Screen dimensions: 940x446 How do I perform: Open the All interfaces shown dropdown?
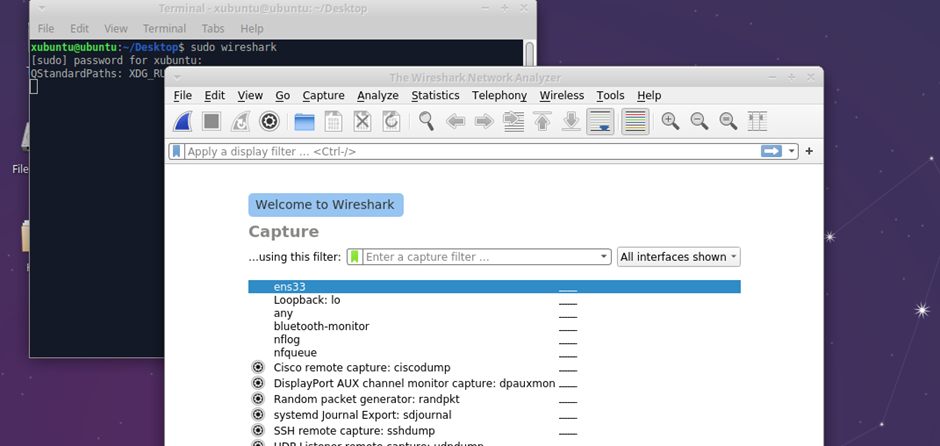(x=679, y=257)
